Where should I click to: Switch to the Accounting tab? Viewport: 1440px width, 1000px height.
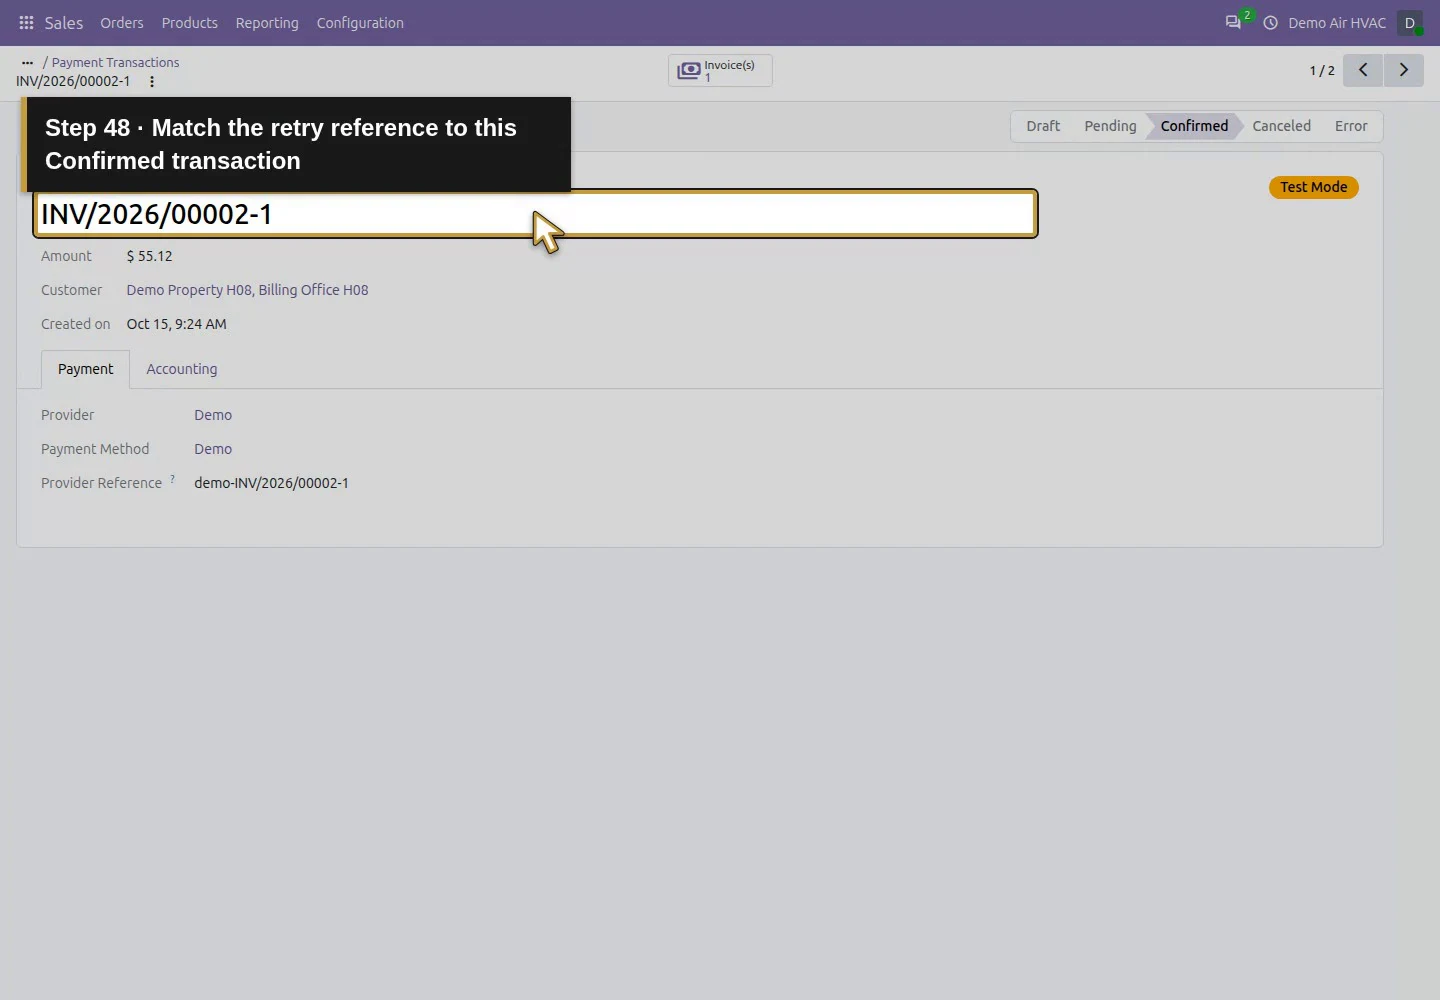(182, 369)
